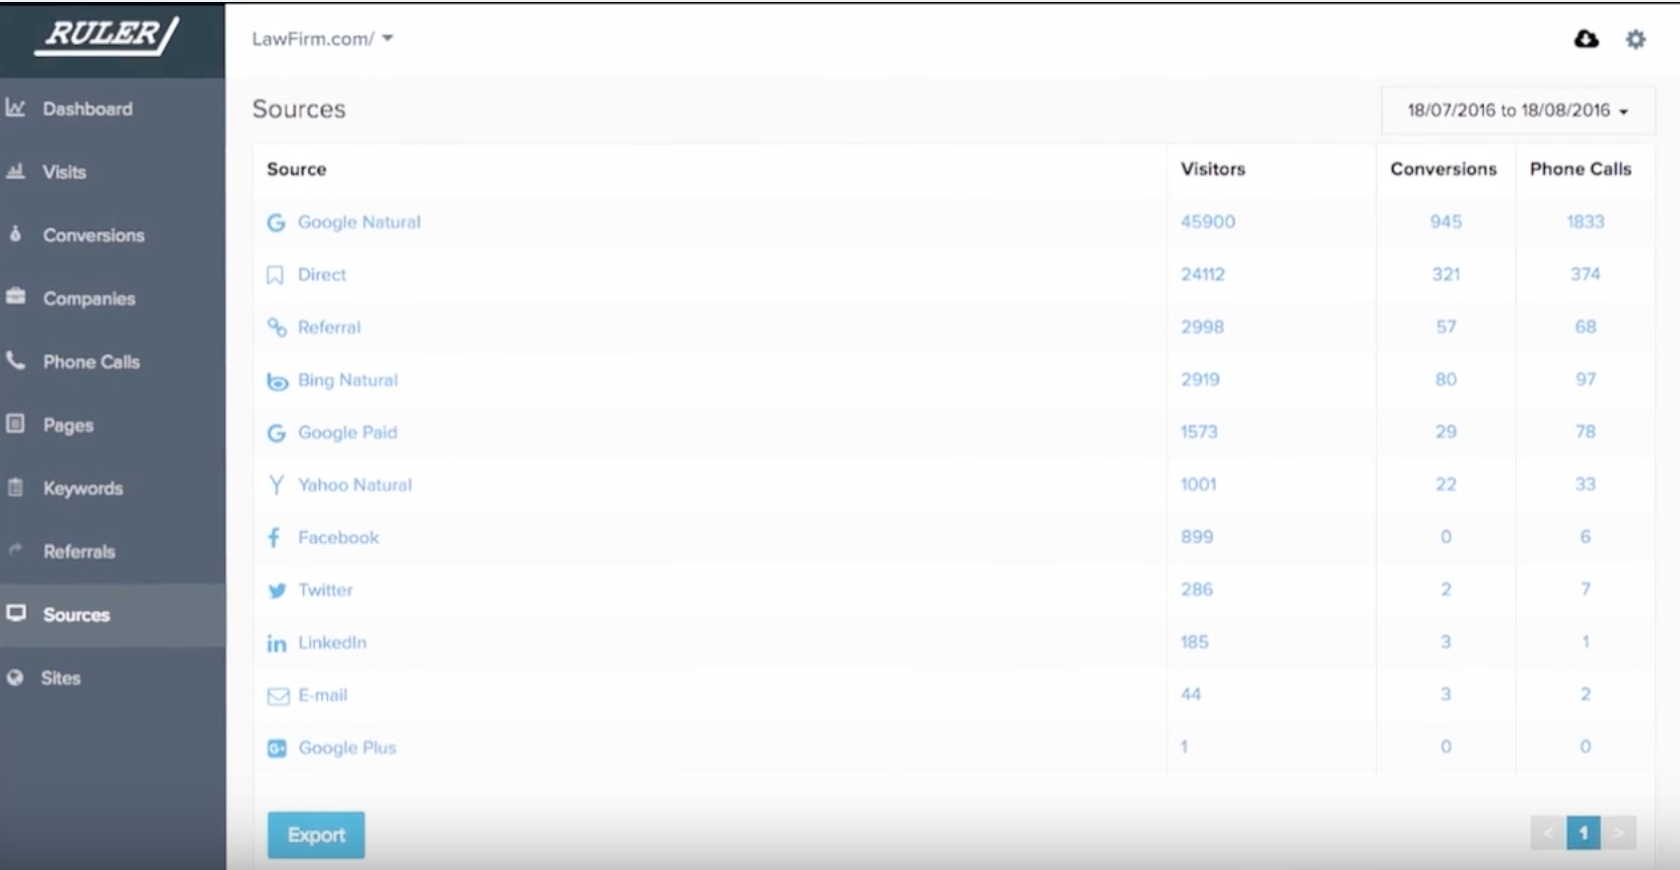The image size is (1680, 870).
Task: Open the date range 18/07/2016 dropdown
Action: click(1517, 110)
